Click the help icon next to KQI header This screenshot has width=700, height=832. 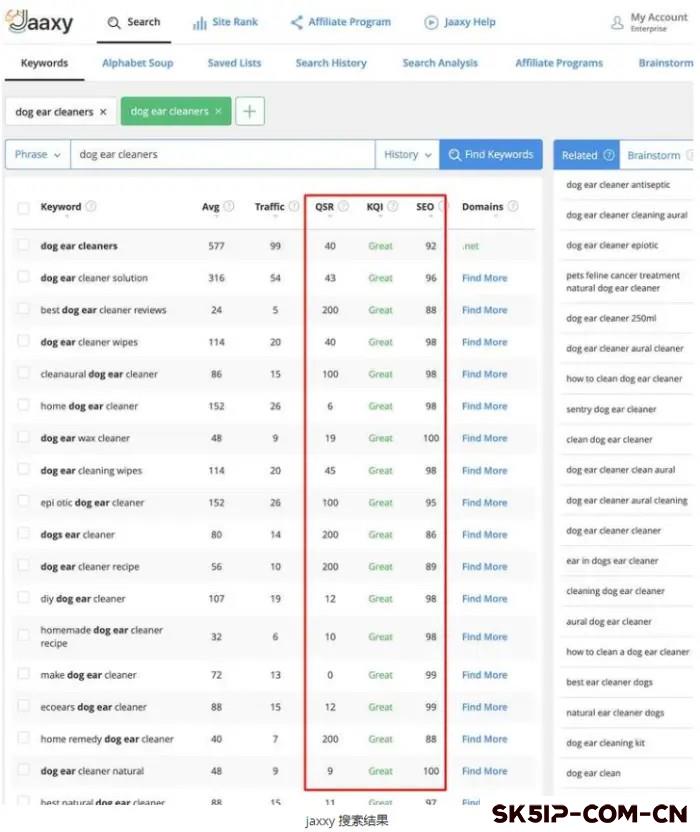(392, 206)
